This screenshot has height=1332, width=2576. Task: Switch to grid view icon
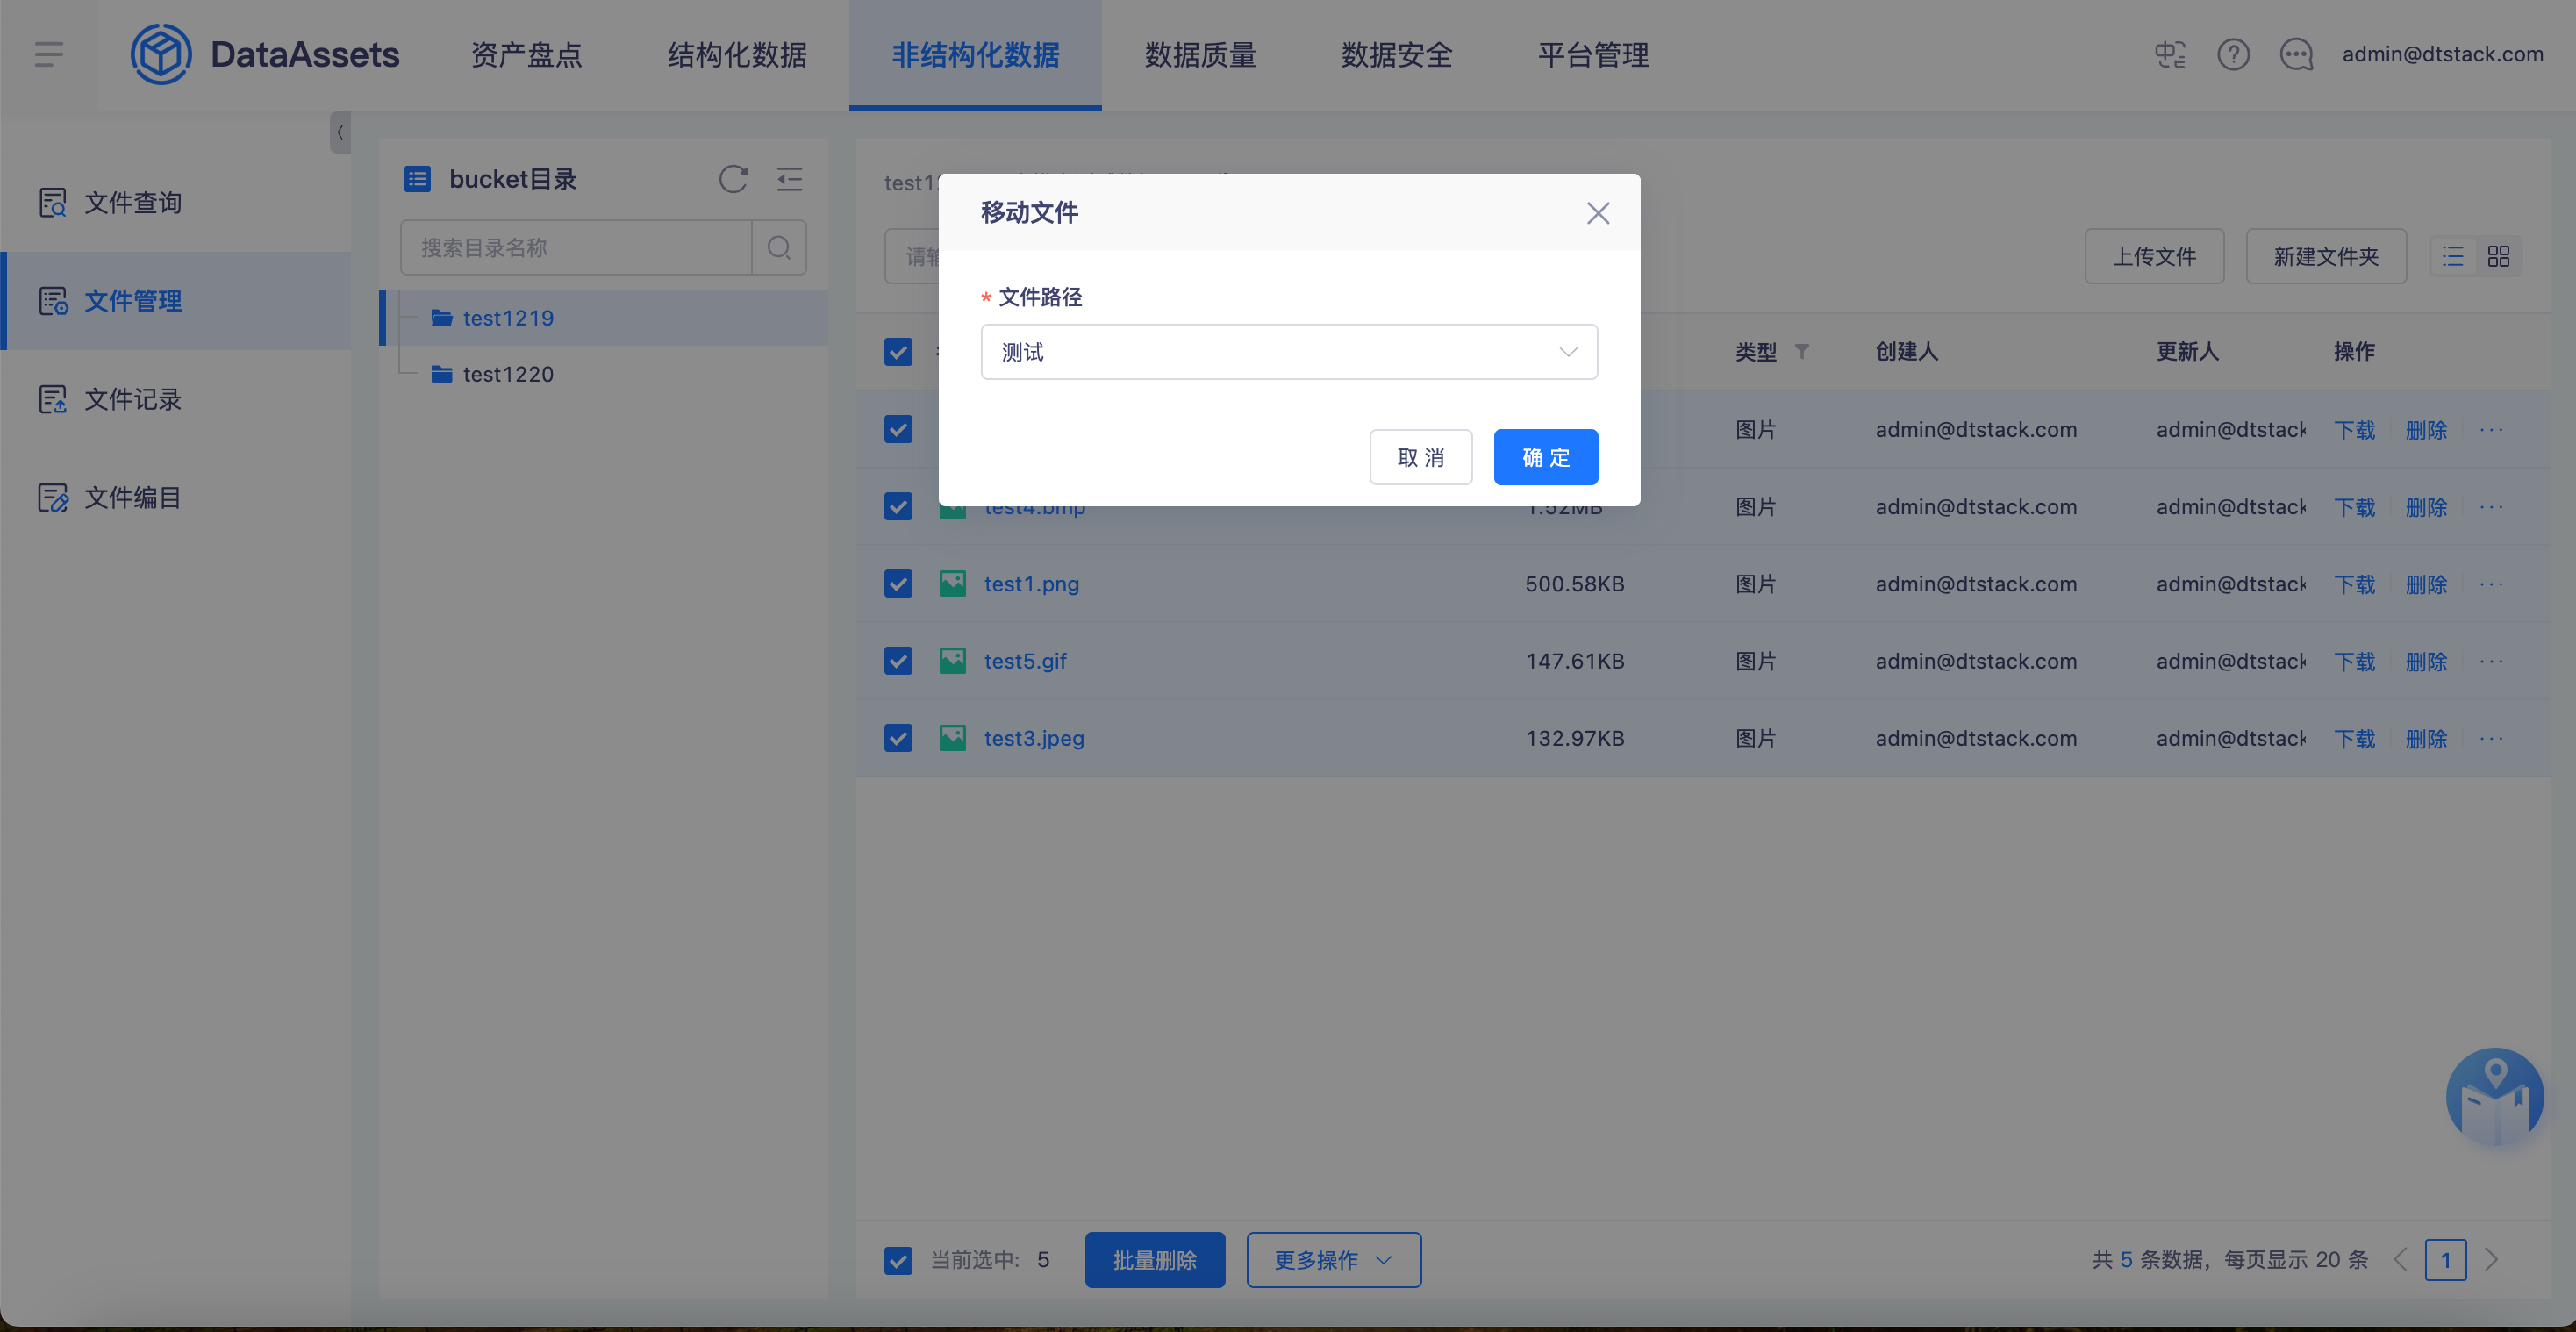pos(2498,257)
